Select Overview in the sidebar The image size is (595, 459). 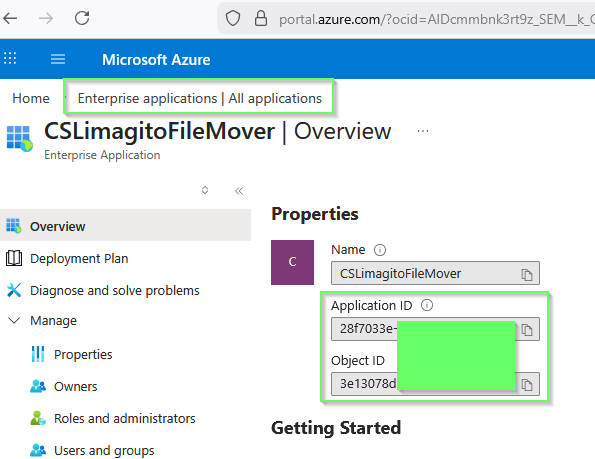click(x=125, y=226)
